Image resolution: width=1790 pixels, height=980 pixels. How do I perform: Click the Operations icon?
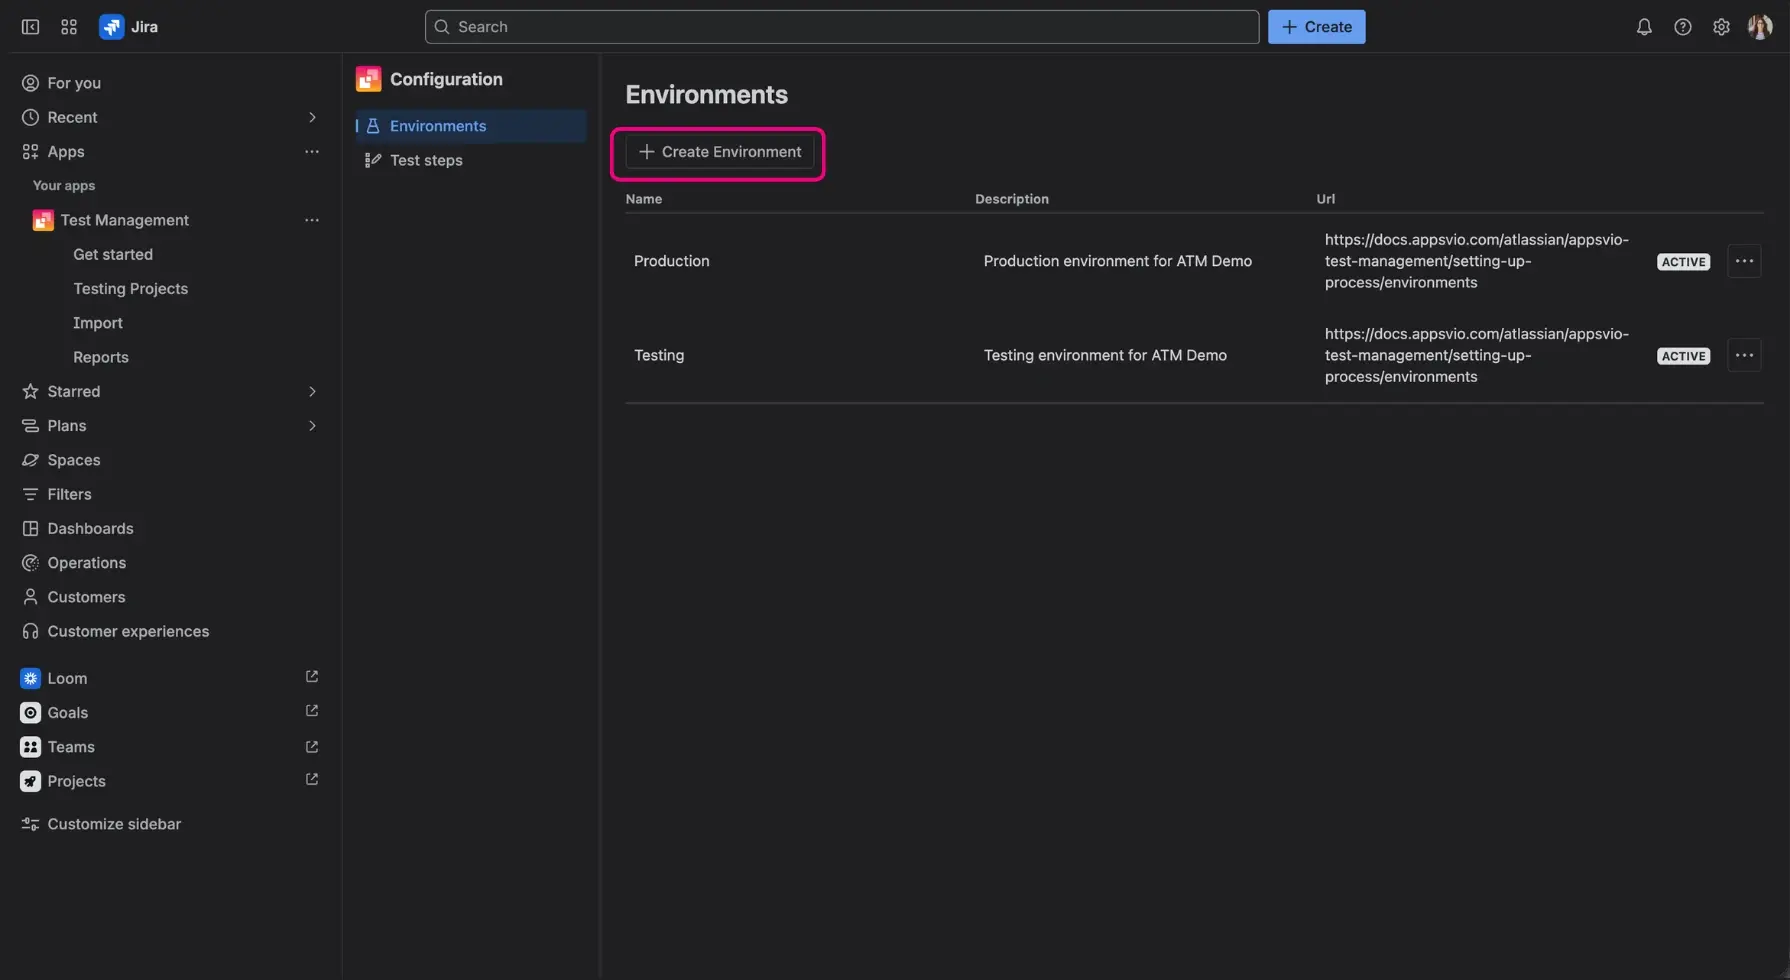pyautogui.click(x=30, y=563)
